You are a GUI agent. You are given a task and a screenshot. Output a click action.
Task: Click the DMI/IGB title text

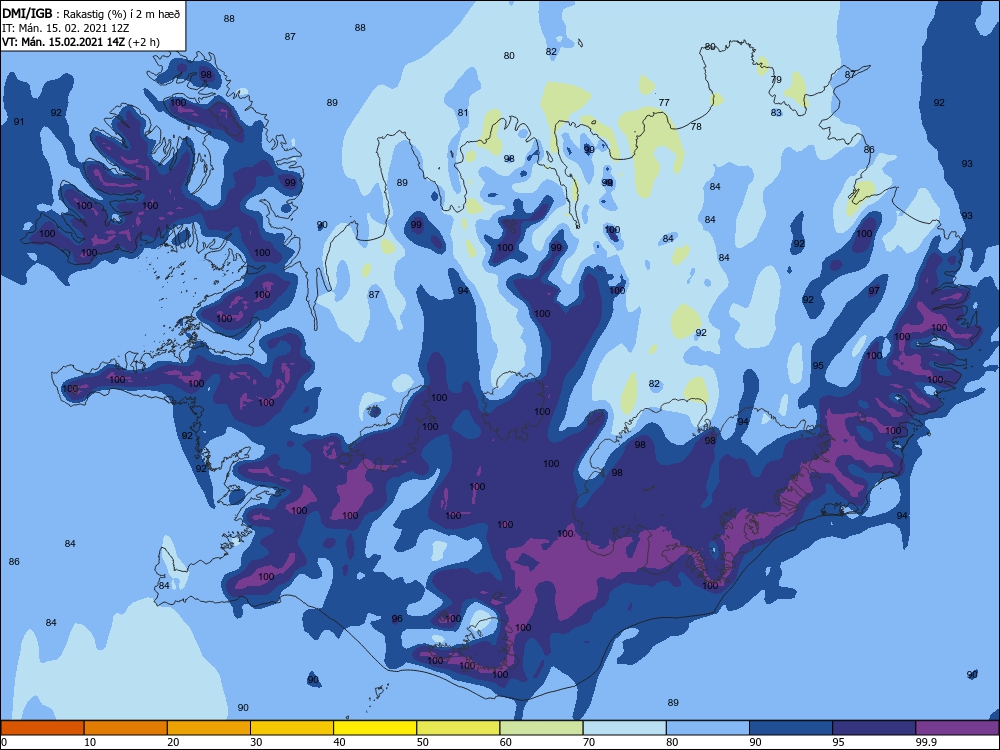pyautogui.click(x=27, y=13)
